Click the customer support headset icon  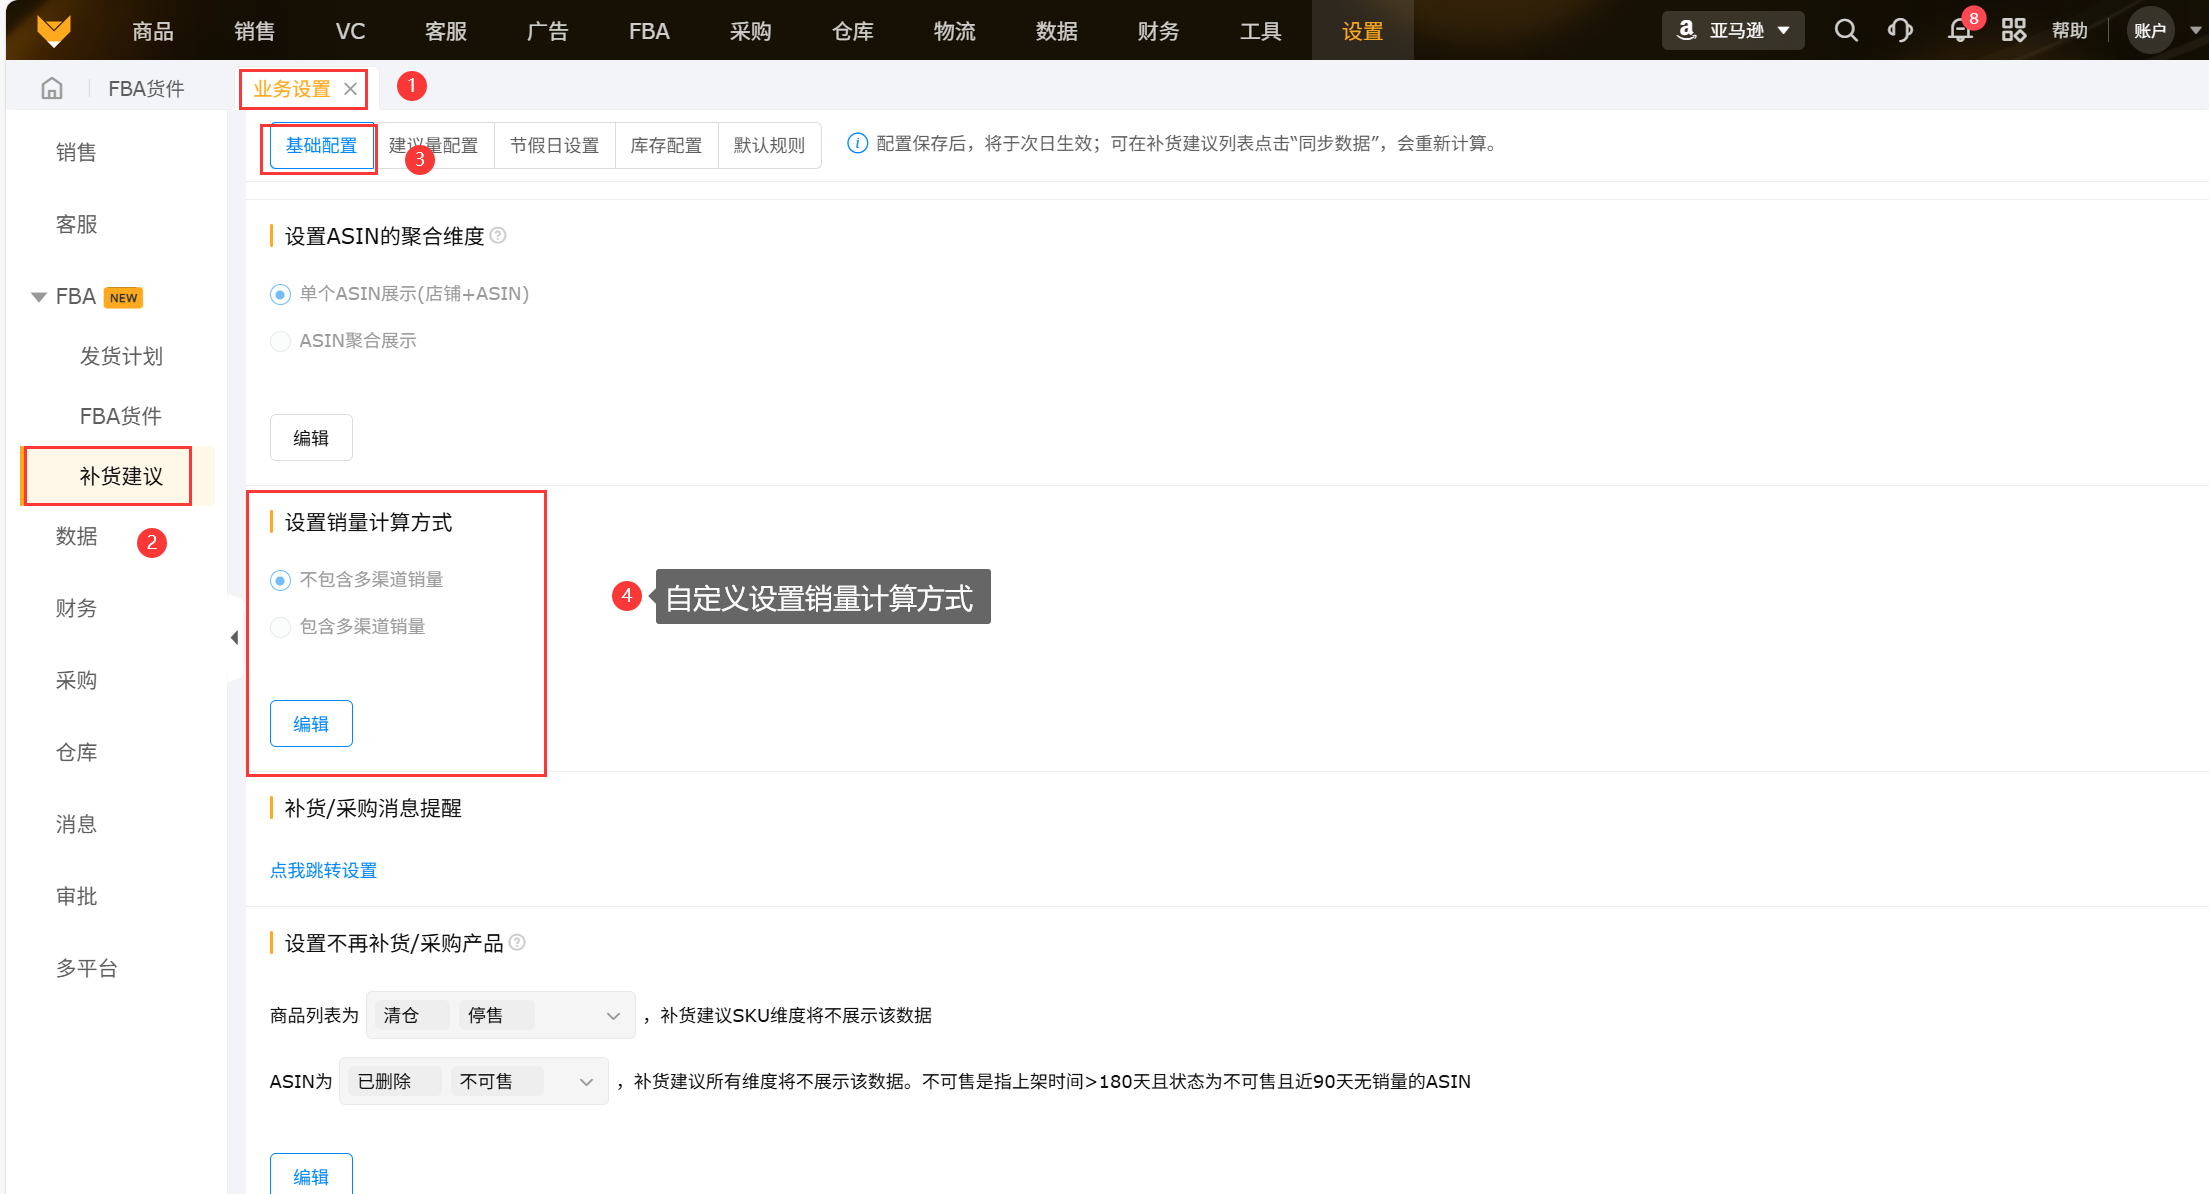point(1900,31)
